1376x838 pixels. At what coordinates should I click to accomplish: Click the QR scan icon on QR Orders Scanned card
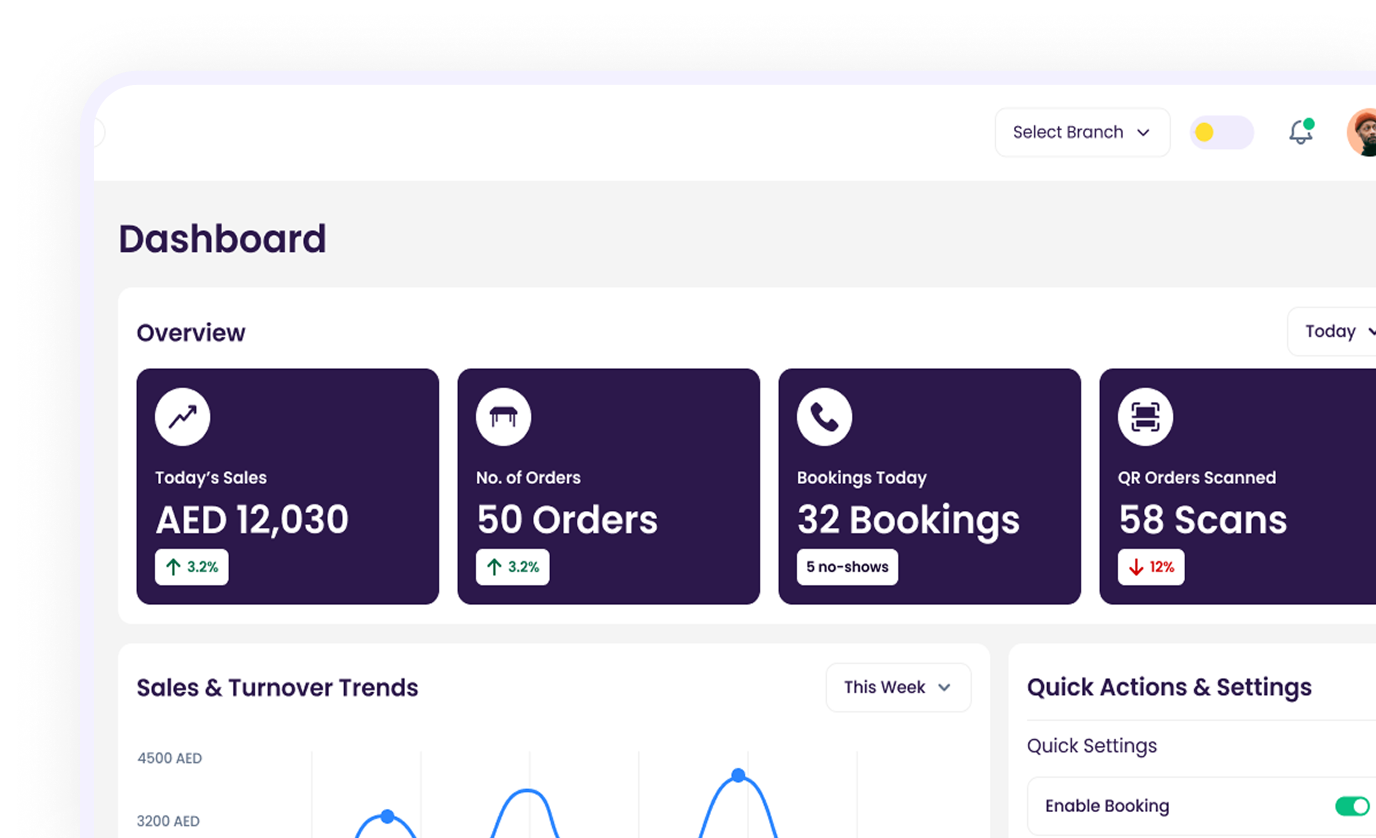click(x=1145, y=416)
